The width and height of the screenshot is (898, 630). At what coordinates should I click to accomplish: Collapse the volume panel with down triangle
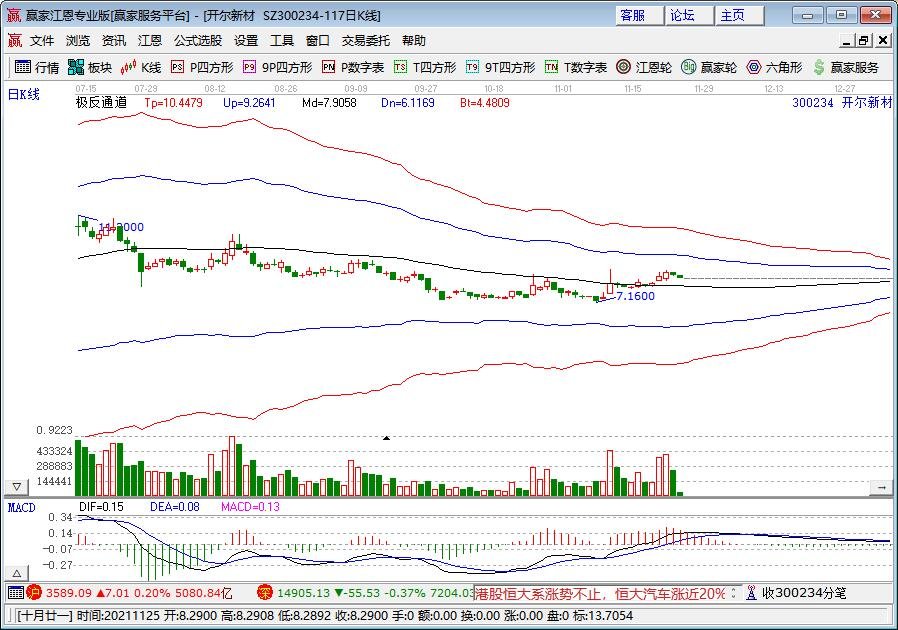point(17,487)
